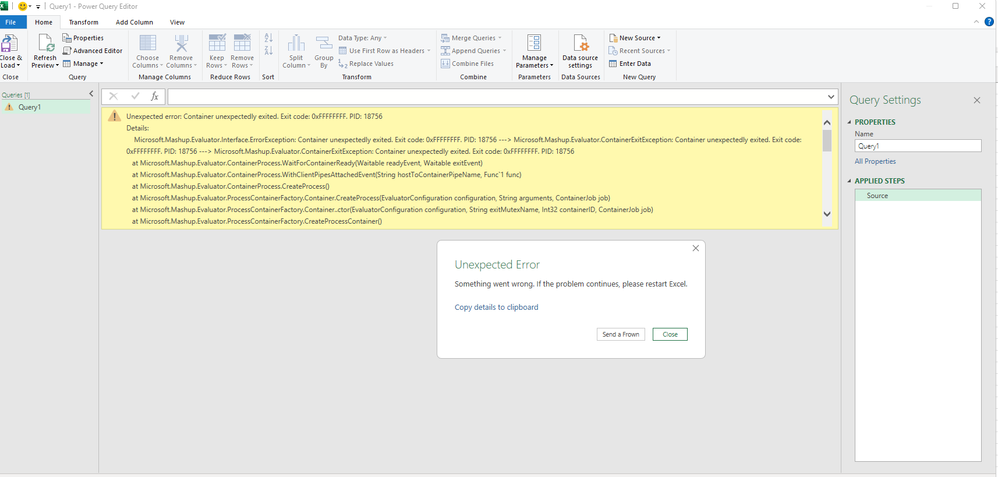Click the Remove Rows icon
The height and width of the screenshot is (477, 998).
pyautogui.click(x=242, y=43)
